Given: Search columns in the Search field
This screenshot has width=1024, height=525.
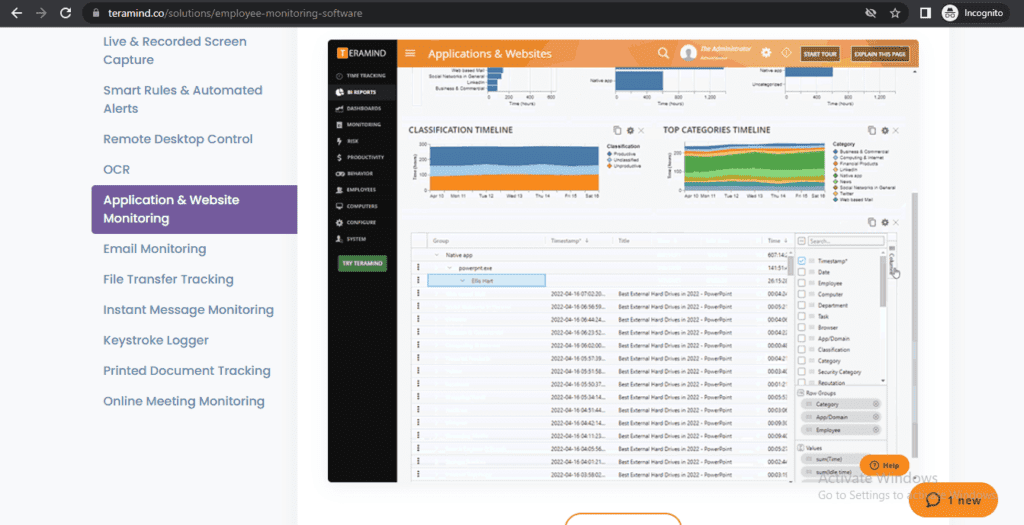Looking at the screenshot, I should click(846, 241).
